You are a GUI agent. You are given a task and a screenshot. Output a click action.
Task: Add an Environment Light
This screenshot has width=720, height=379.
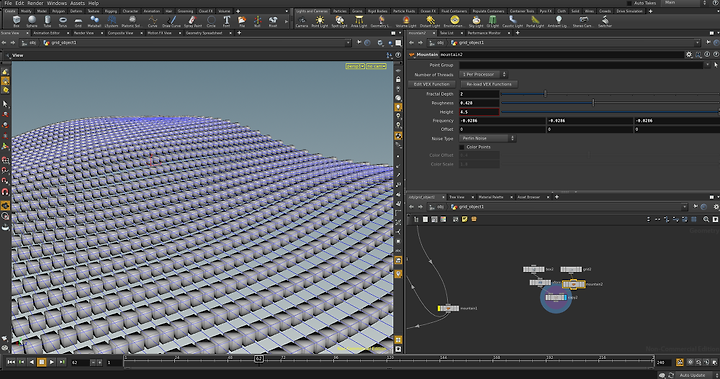(x=454, y=21)
